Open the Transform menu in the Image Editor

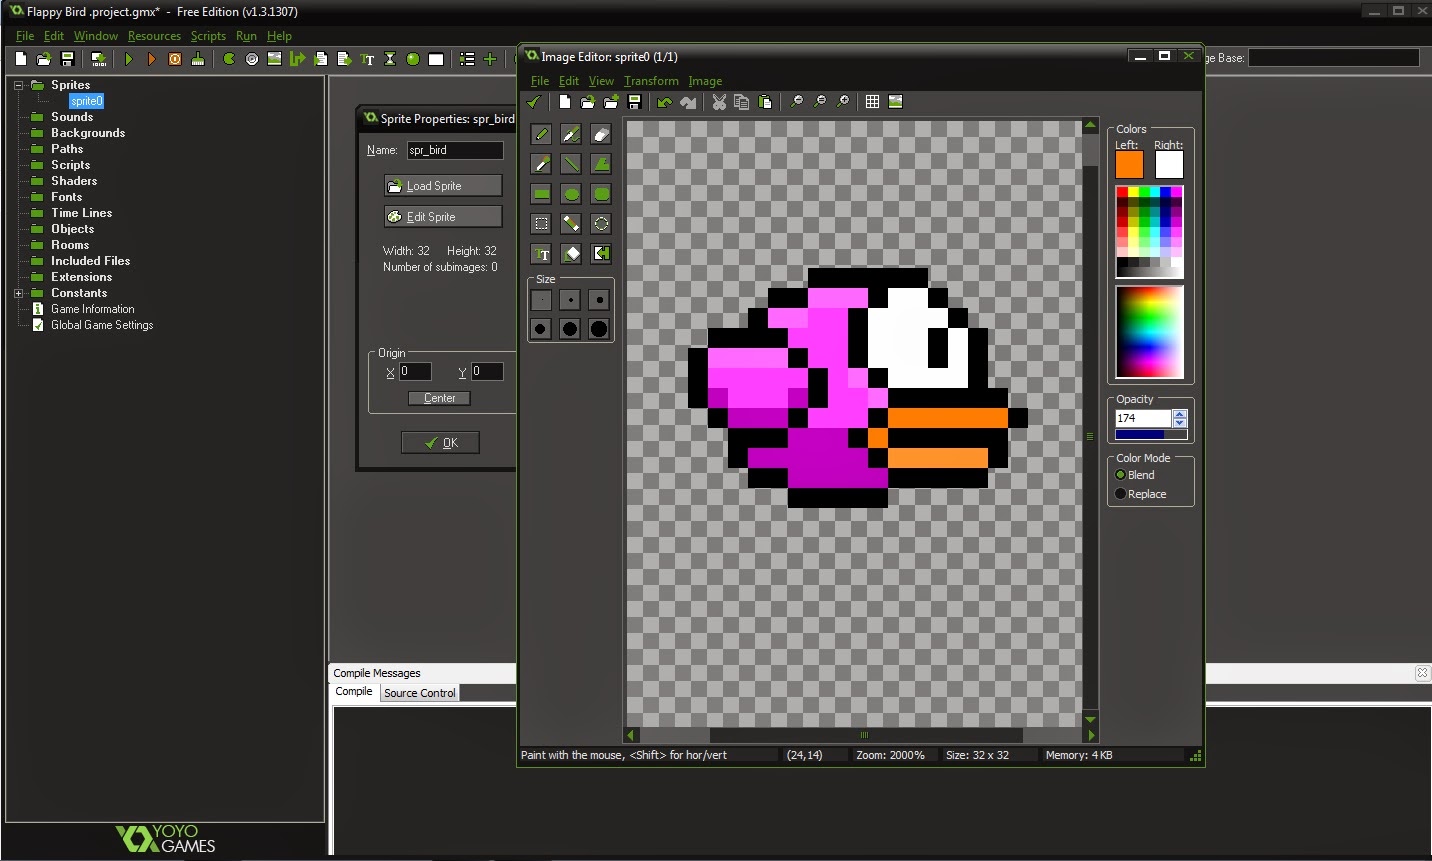pos(651,81)
